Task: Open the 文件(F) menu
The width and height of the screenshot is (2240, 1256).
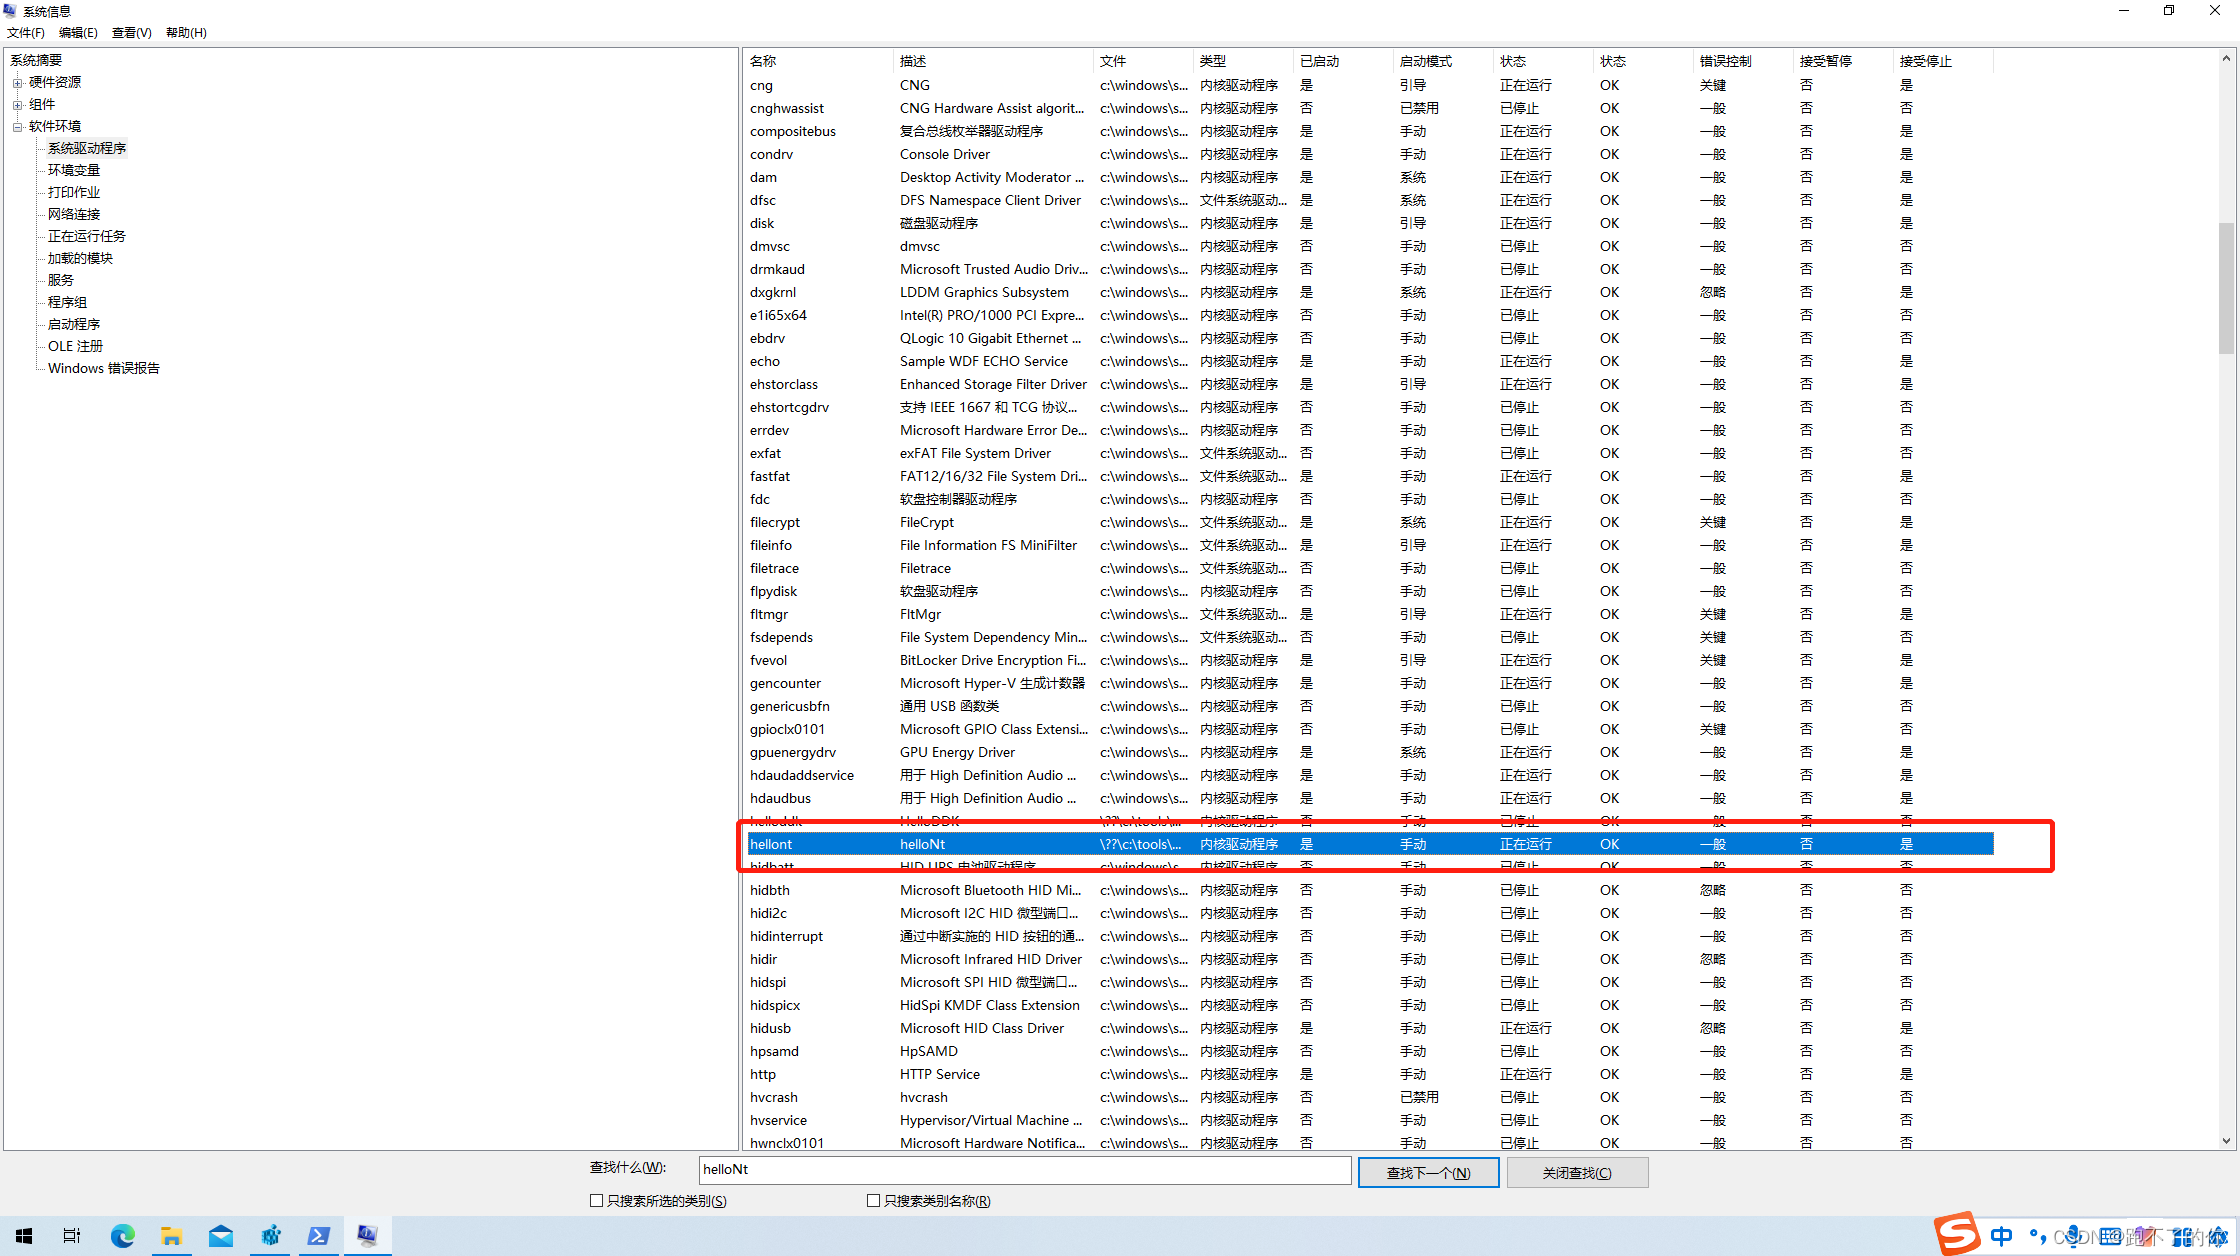Action: coord(26,33)
